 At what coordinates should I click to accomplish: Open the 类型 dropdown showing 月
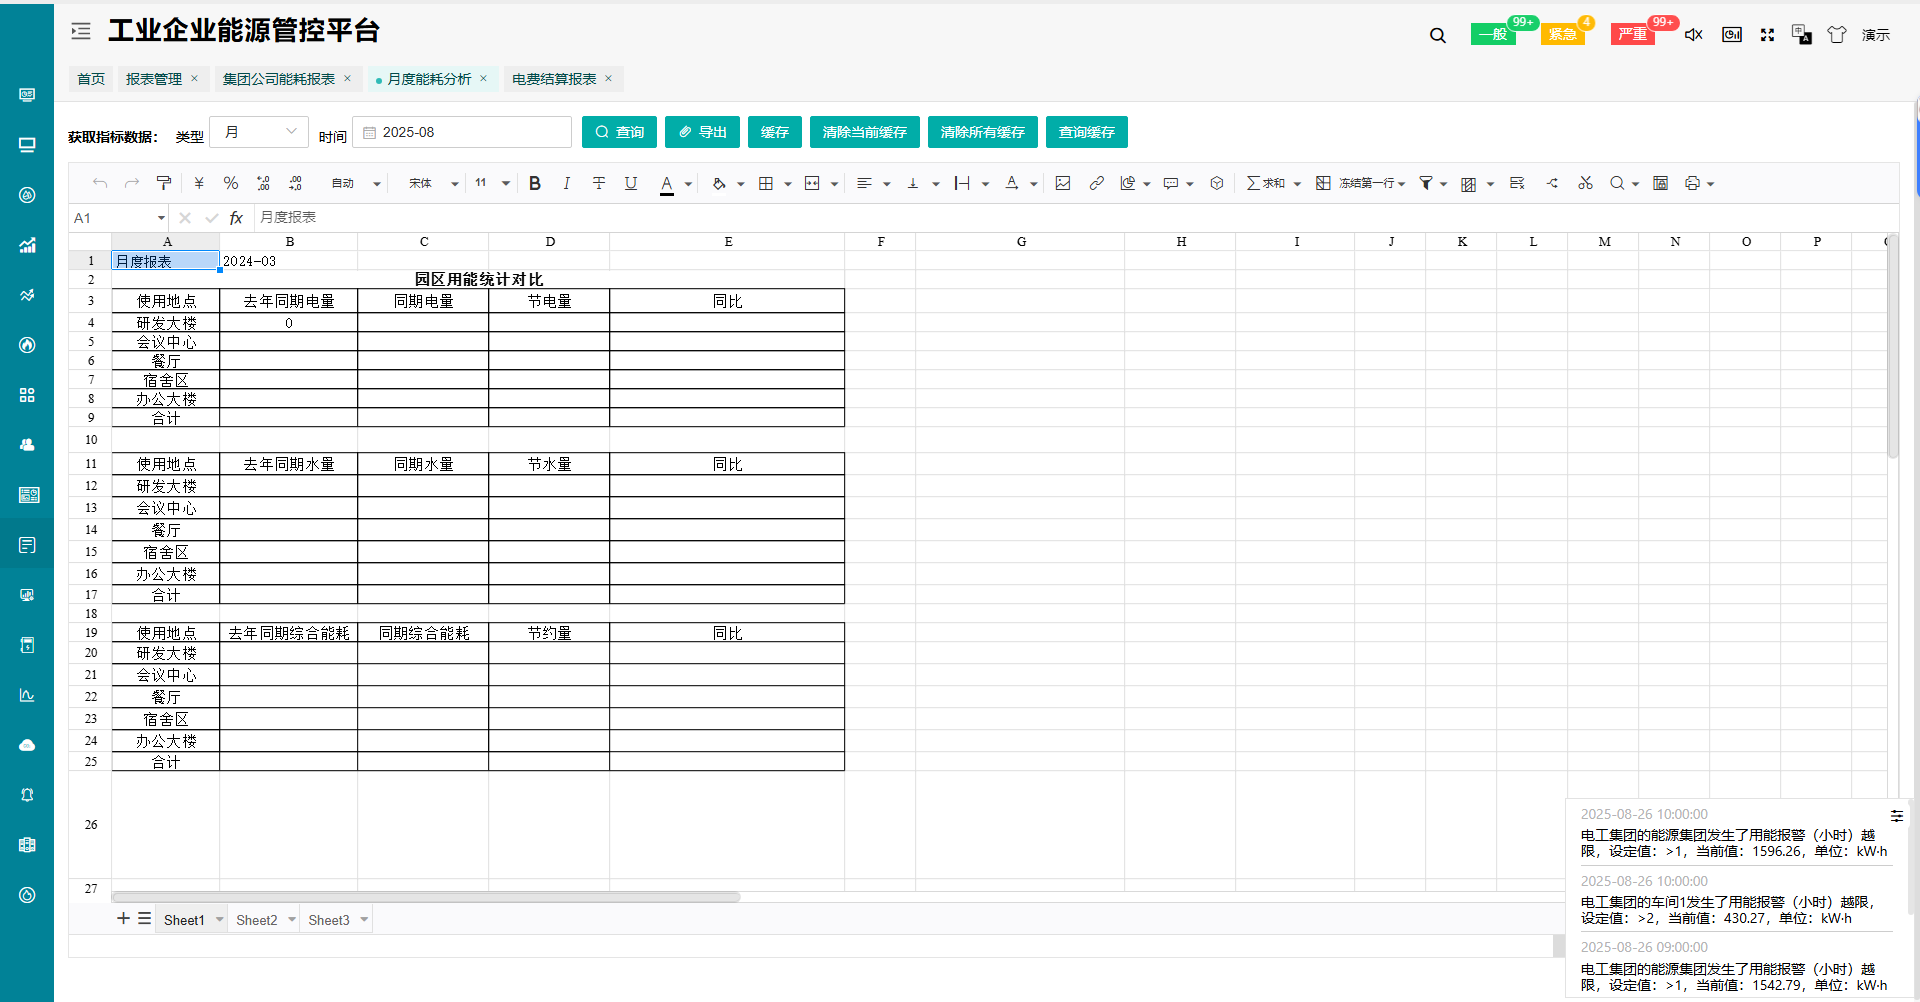(260, 132)
